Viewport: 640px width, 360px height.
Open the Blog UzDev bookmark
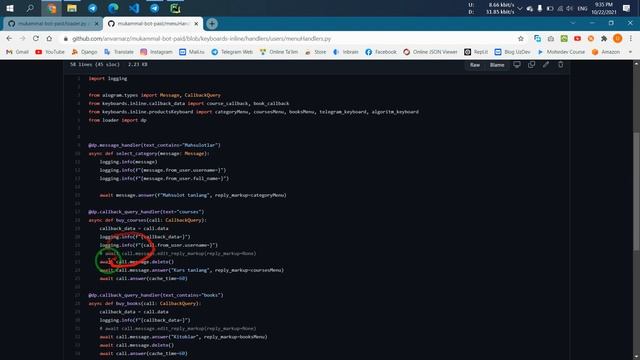[512, 52]
